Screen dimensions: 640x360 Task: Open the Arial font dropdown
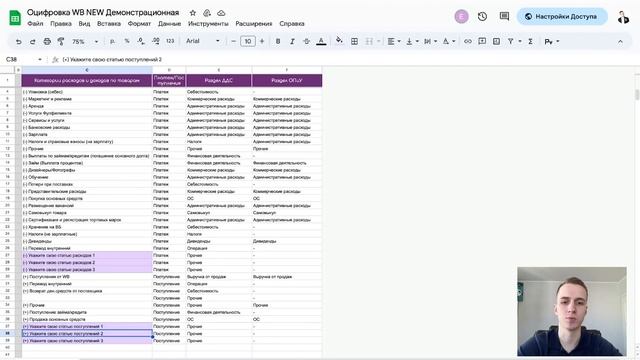tap(202, 41)
